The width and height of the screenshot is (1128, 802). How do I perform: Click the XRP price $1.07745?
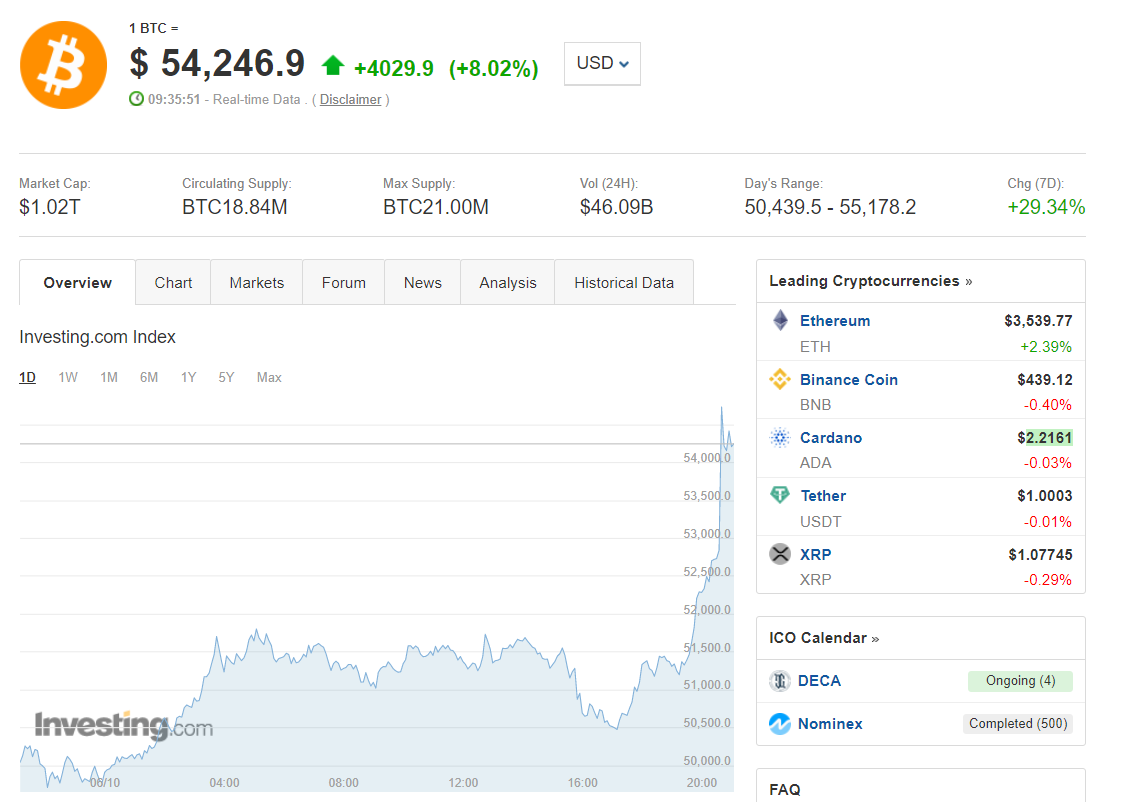click(x=1040, y=555)
